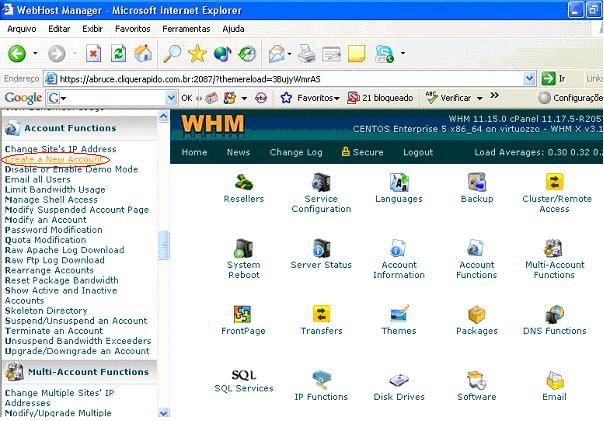Open the Account Information icon

tap(399, 249)
